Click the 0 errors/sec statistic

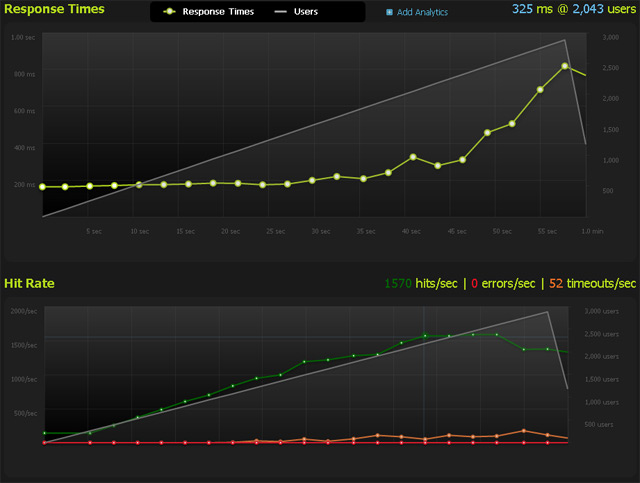(503, 284)
